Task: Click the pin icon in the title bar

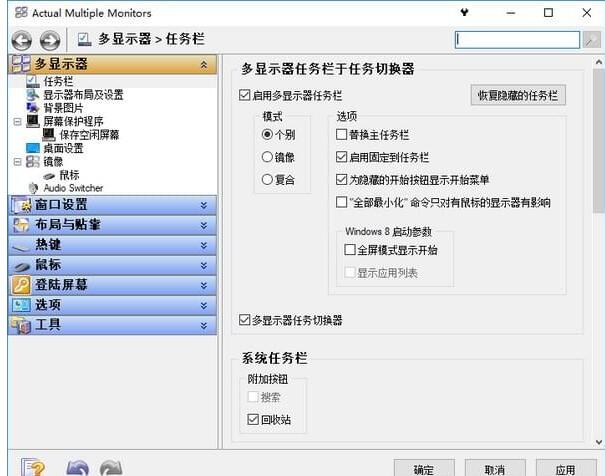Action: tap(465, 13)
